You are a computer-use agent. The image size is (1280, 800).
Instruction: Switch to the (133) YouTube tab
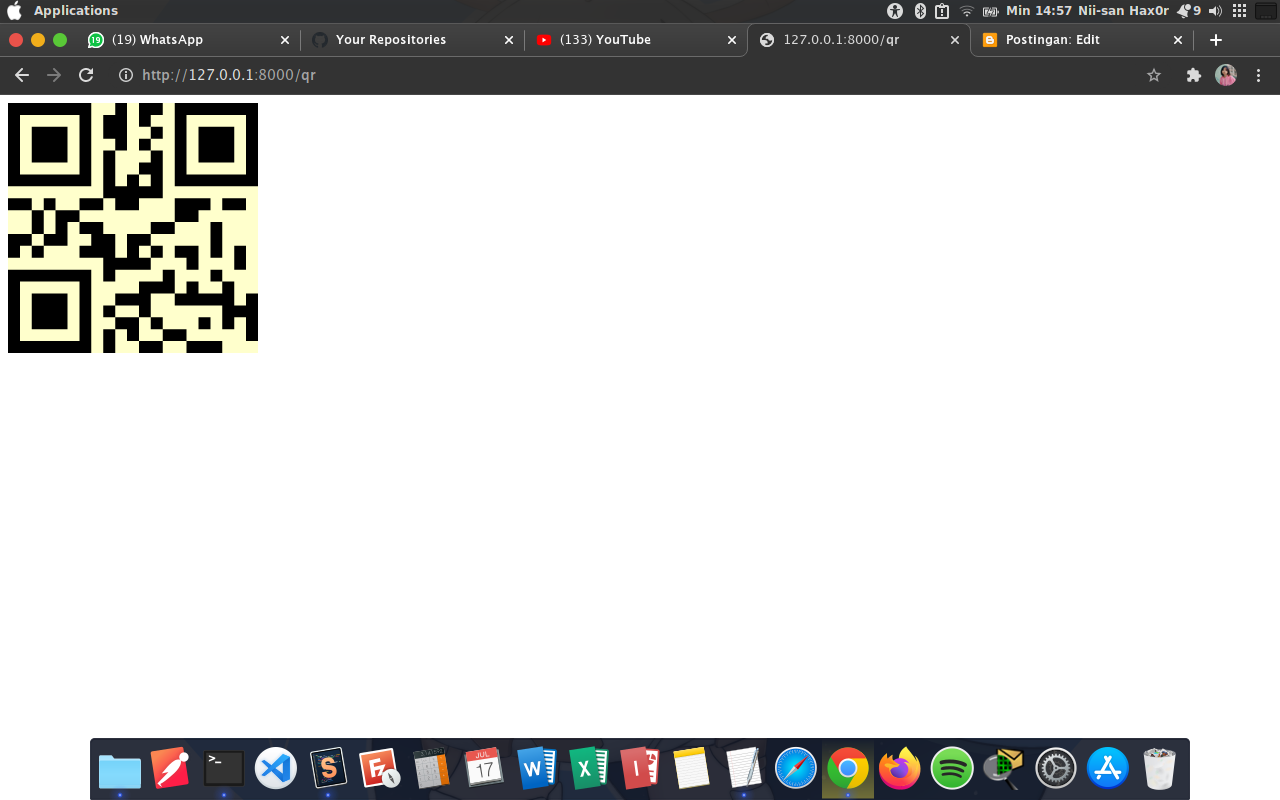pyautogui.click(x=634, y=40)
